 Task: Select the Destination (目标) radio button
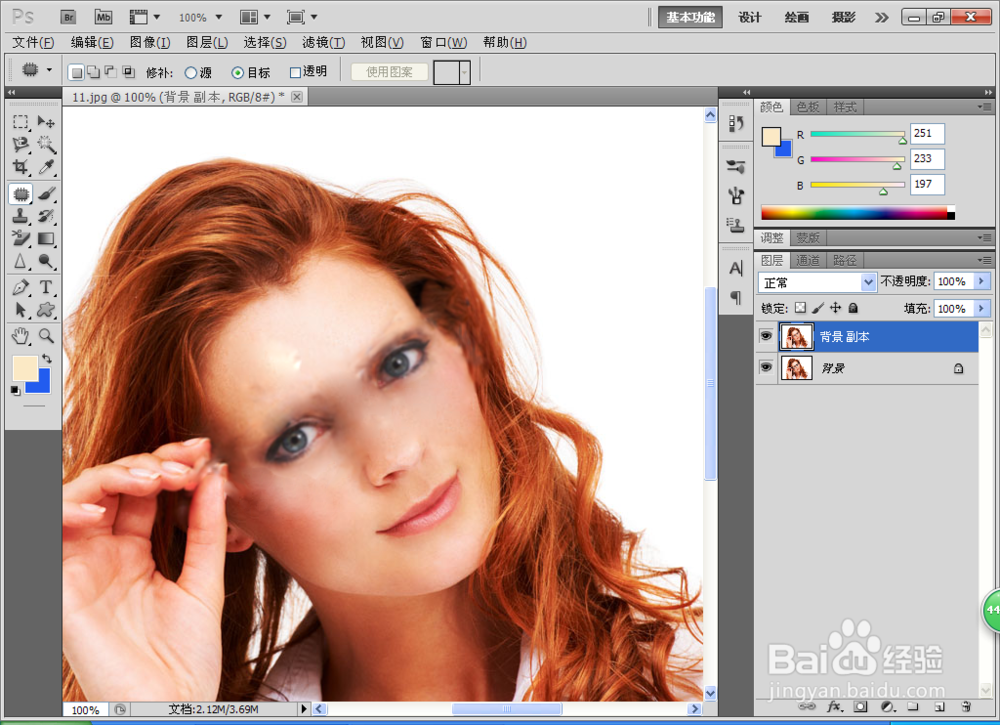[237, 73]
